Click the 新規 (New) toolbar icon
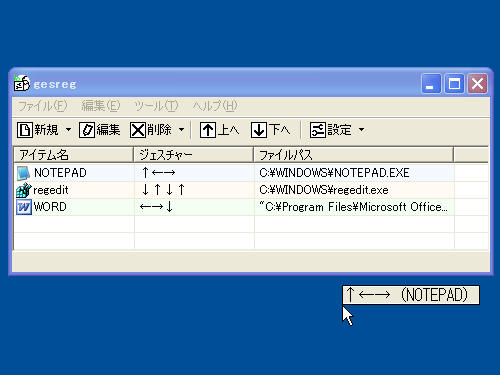The width and height of the screenshot is (500, 375). tap(25, 130)
